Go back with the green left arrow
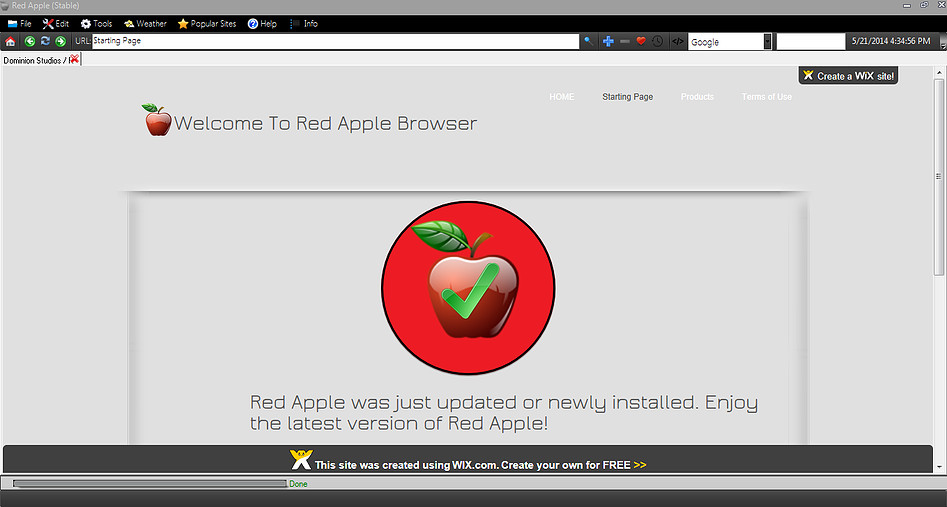Image resolution: width=947 pixels, height=507 pixels. click(x=30, y=41)
